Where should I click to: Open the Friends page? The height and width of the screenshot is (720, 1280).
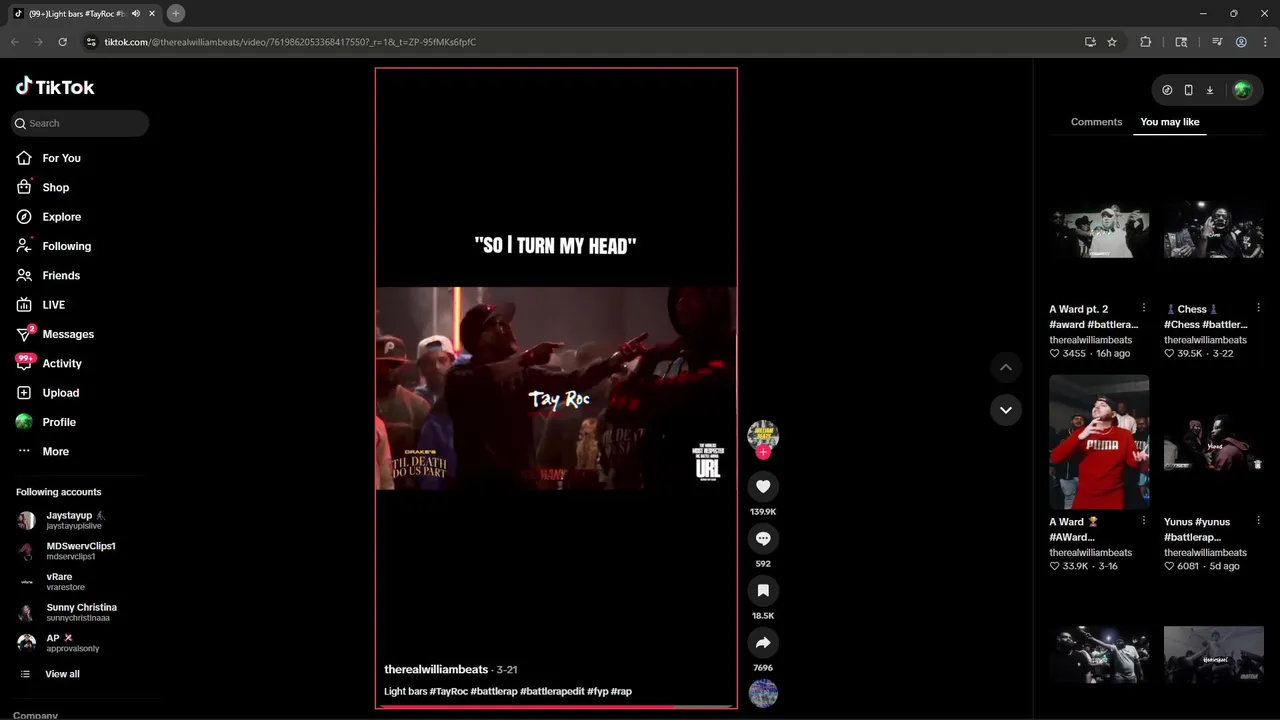coord(60,275)
